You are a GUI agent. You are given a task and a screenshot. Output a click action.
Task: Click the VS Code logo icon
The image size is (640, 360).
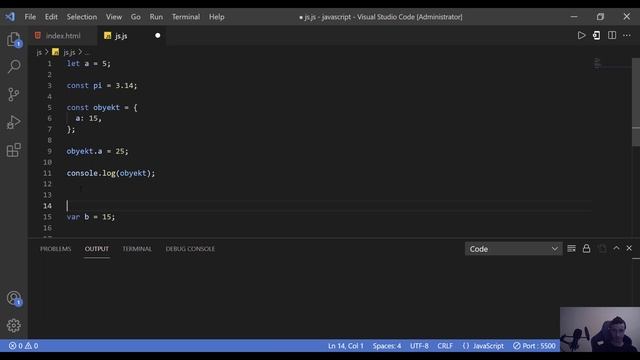click(10, 17)
